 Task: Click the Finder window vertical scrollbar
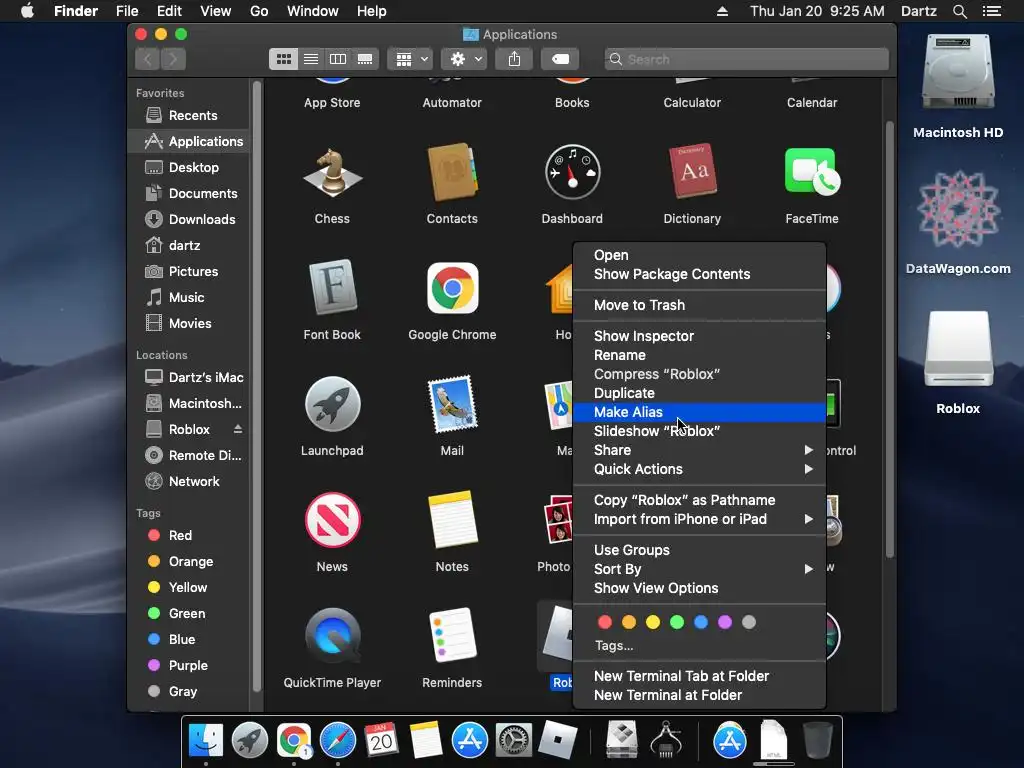tap(889, 340)
